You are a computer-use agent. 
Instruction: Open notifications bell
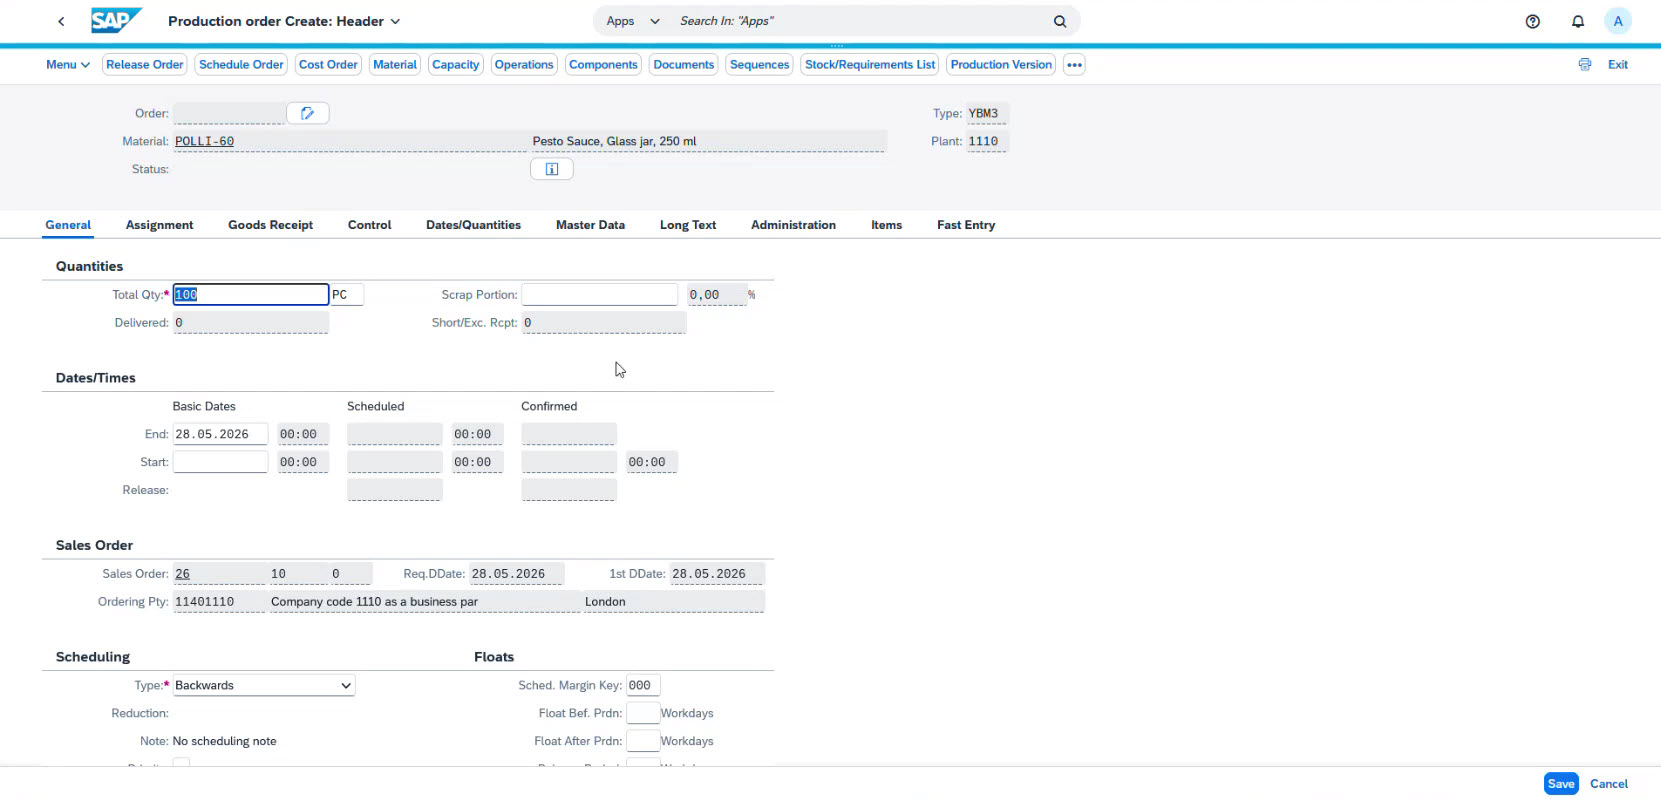[x=1578, y=21]
